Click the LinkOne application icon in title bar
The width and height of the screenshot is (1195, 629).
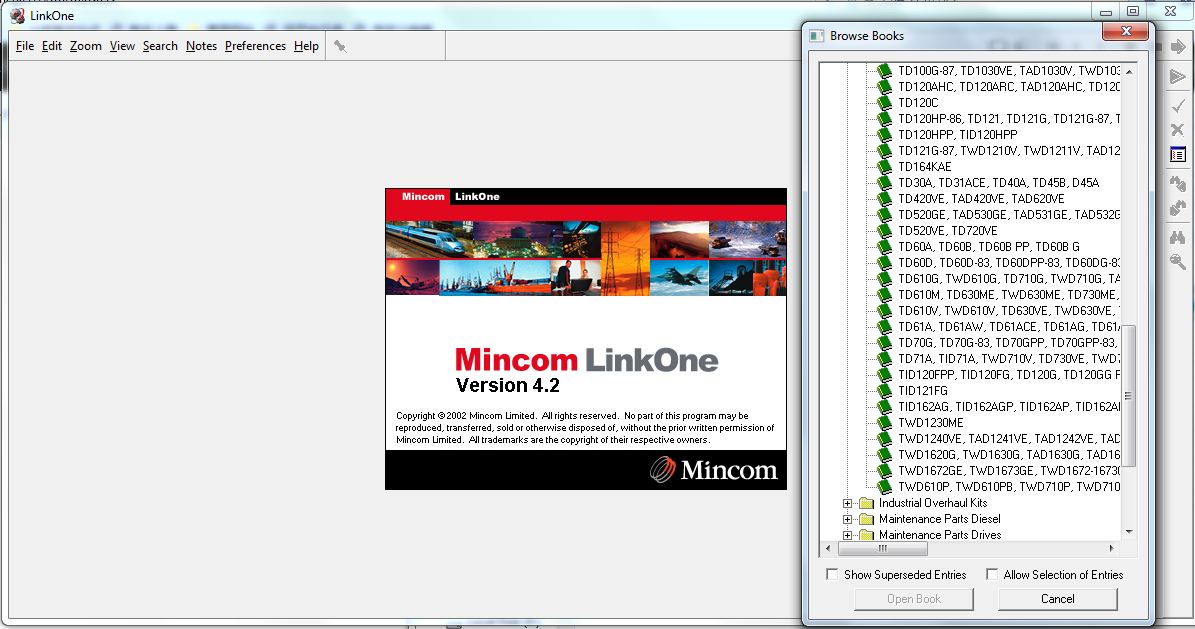pos(17,15)
